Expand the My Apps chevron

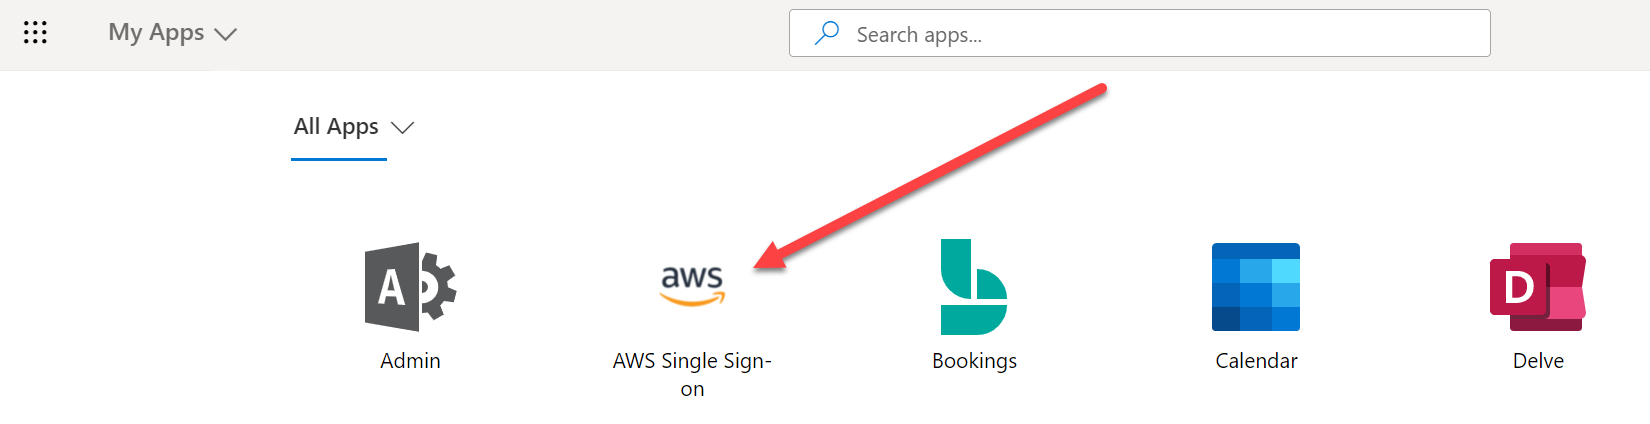(x=226, y=34)
